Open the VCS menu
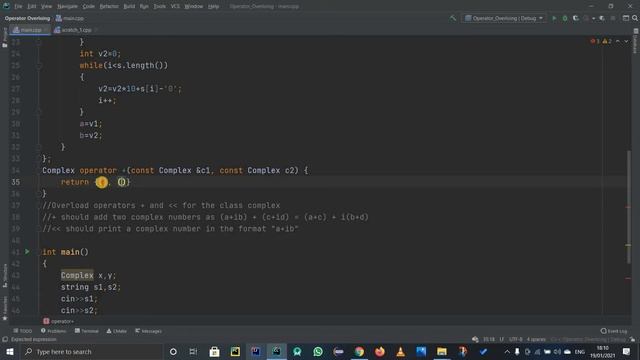This screenshot has height=360, width=640. click(x=175, y=7)
